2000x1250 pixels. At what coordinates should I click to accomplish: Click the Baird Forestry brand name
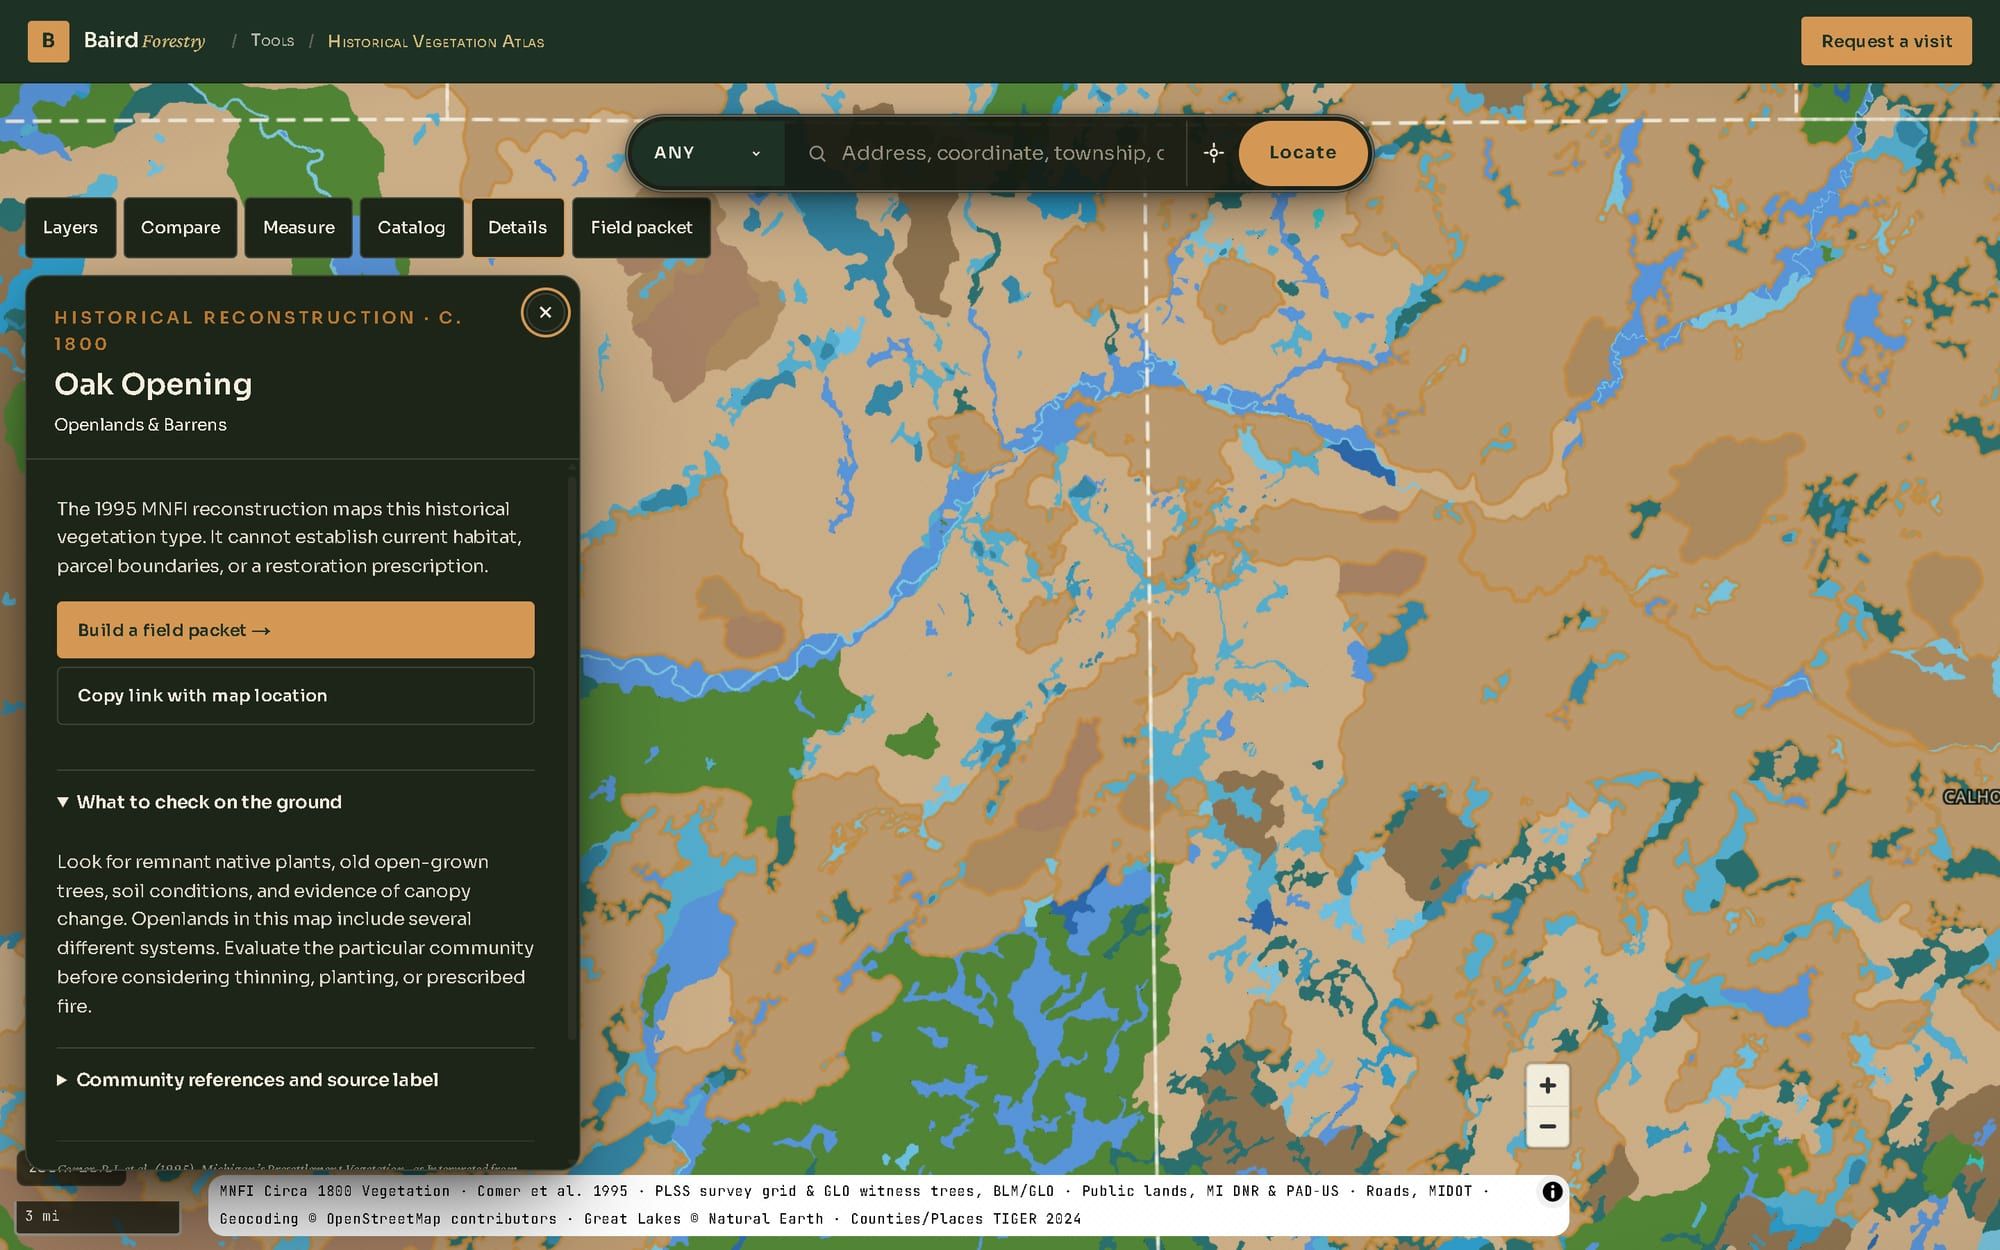(x=144, y=41)
